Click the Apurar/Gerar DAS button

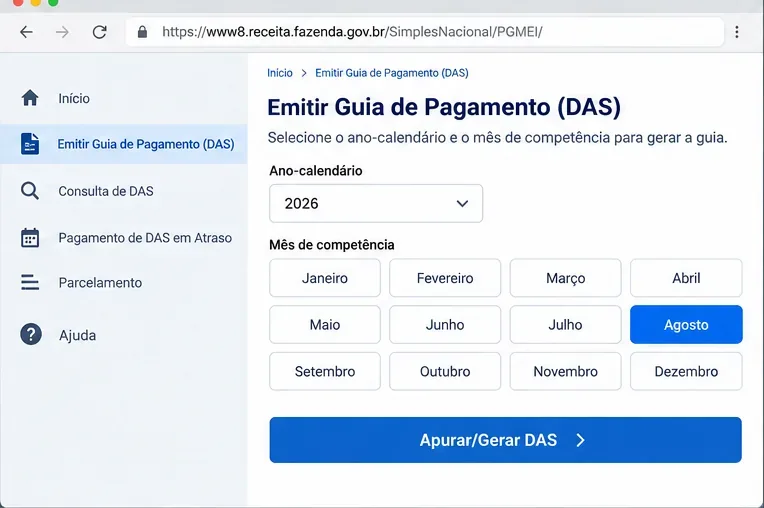[x=505, y=440]
